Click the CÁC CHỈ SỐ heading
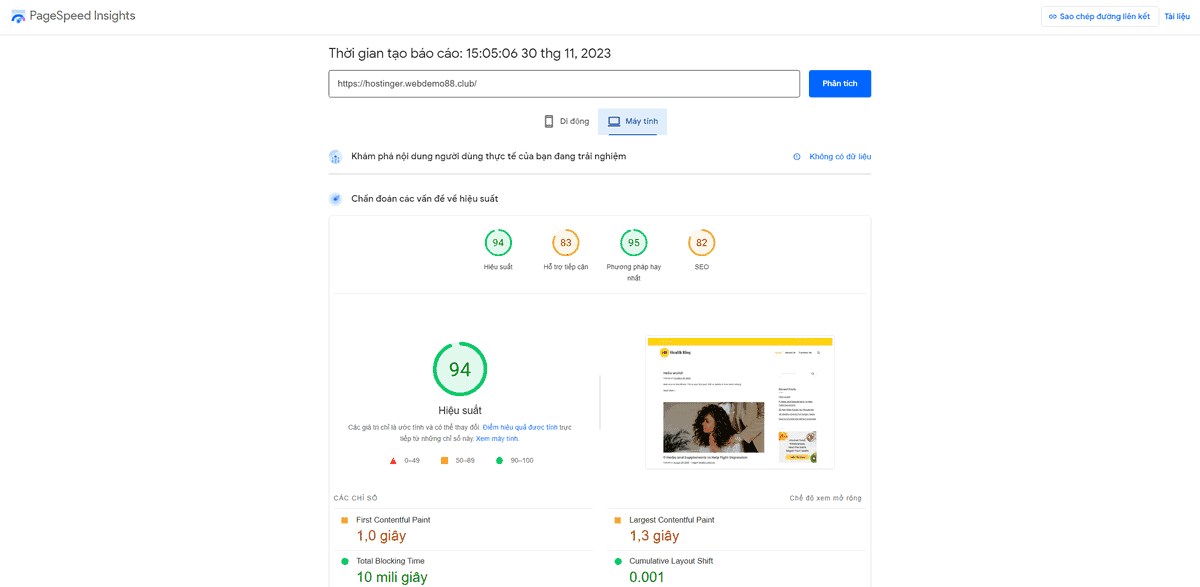Screen dimensions: 1200x587 pos(355,498)
